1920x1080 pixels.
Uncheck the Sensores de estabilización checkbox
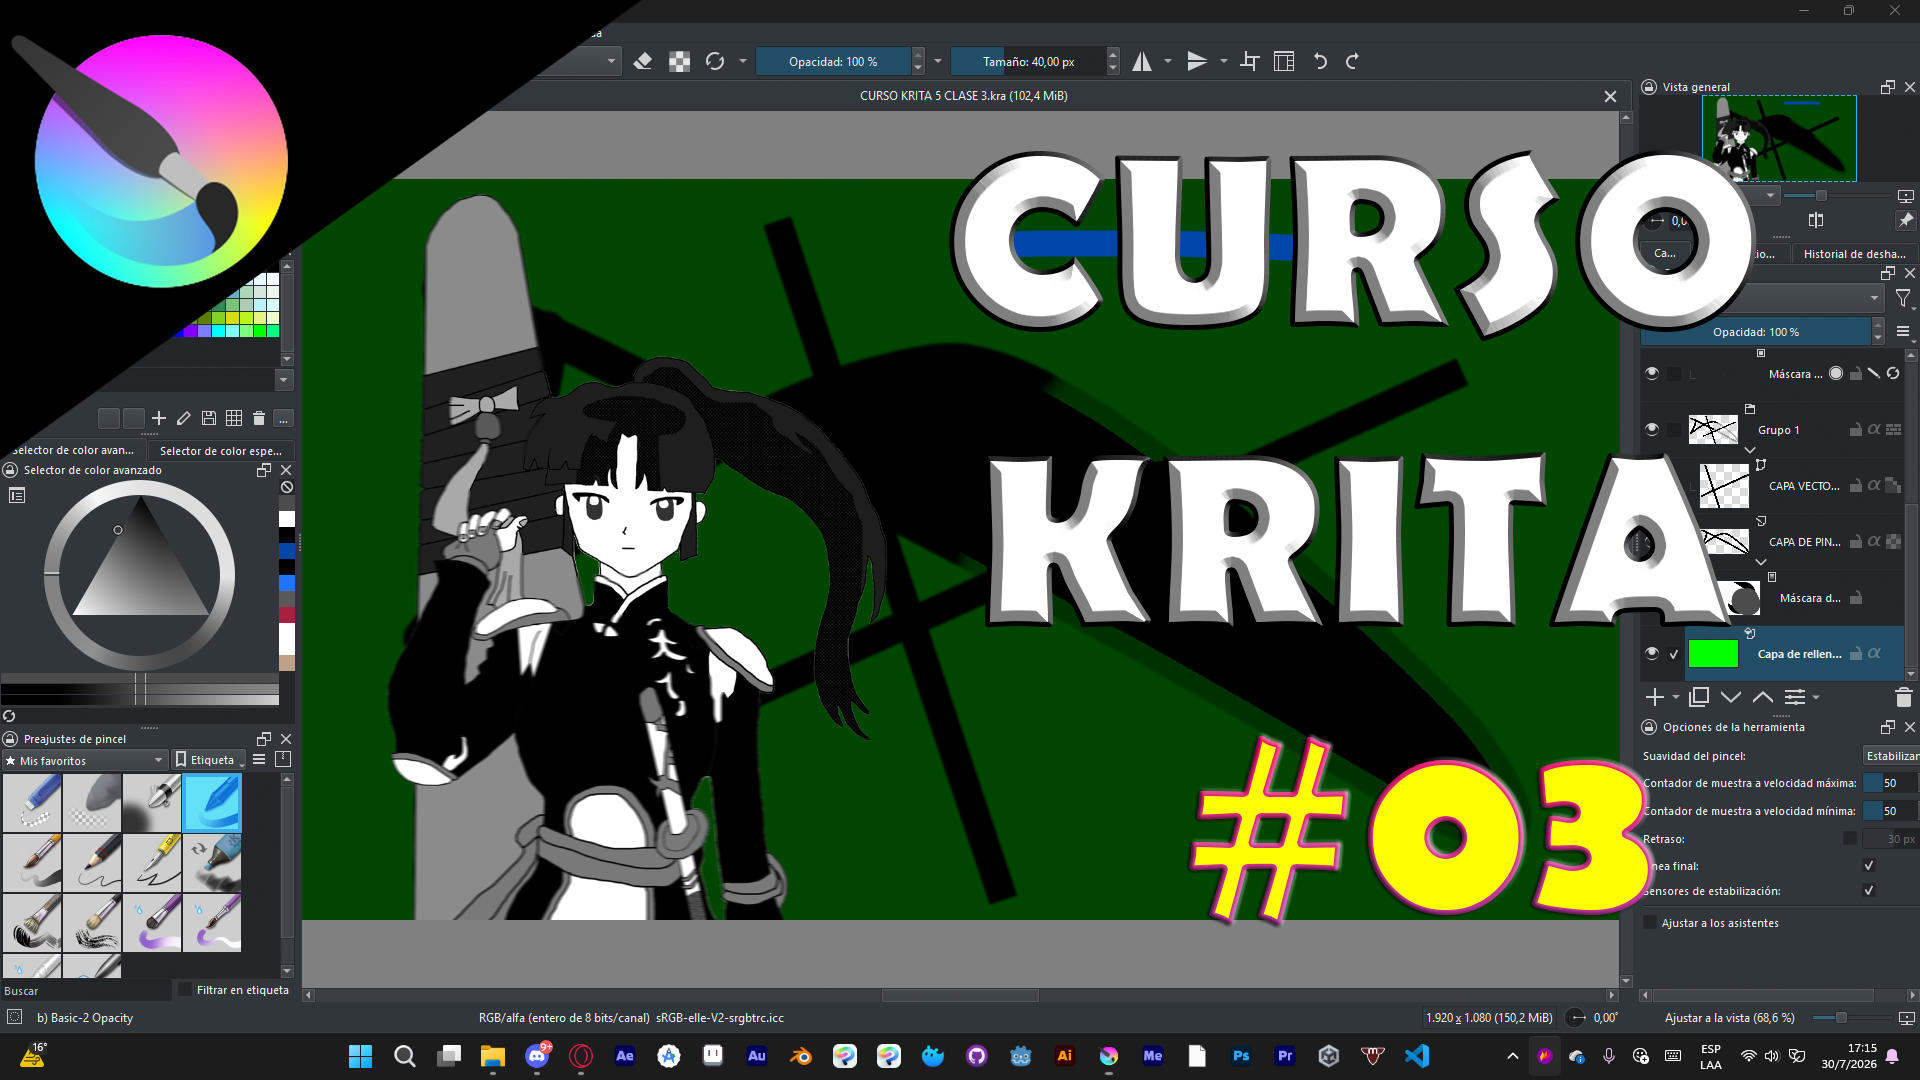pos(1868,891)
